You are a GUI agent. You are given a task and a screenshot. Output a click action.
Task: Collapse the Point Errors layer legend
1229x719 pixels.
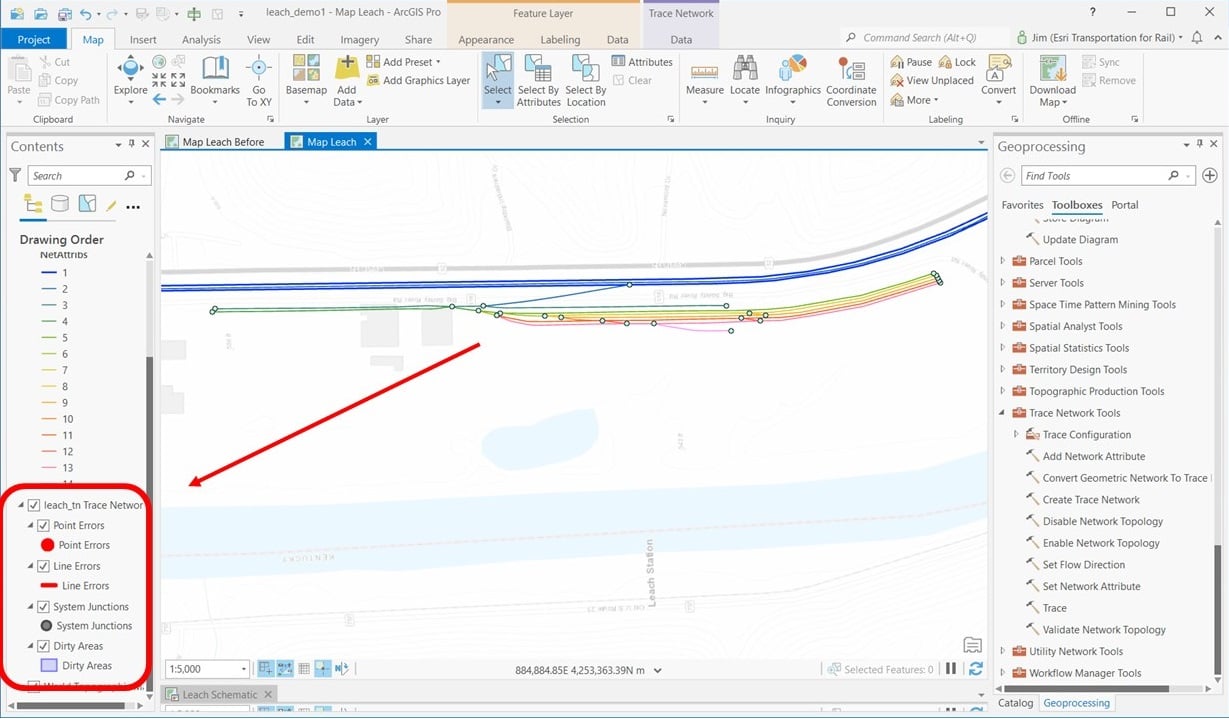tap(31, 525)
